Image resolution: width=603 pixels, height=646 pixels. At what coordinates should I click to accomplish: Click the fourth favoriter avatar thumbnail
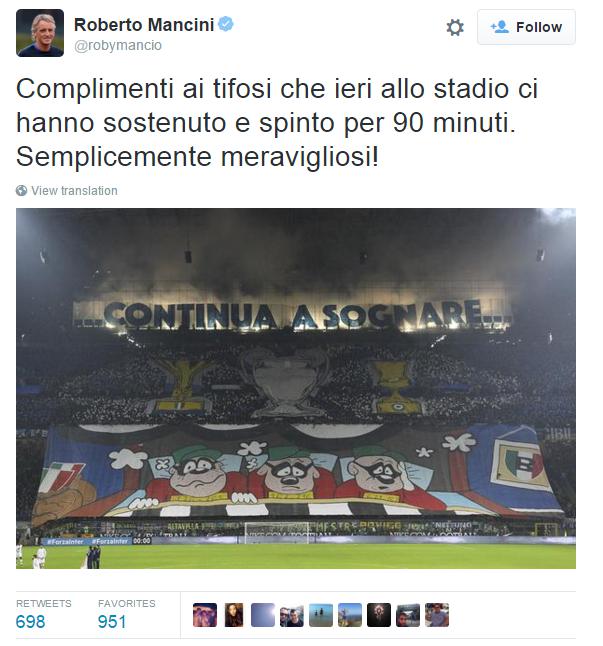click(x=292, y=615)
